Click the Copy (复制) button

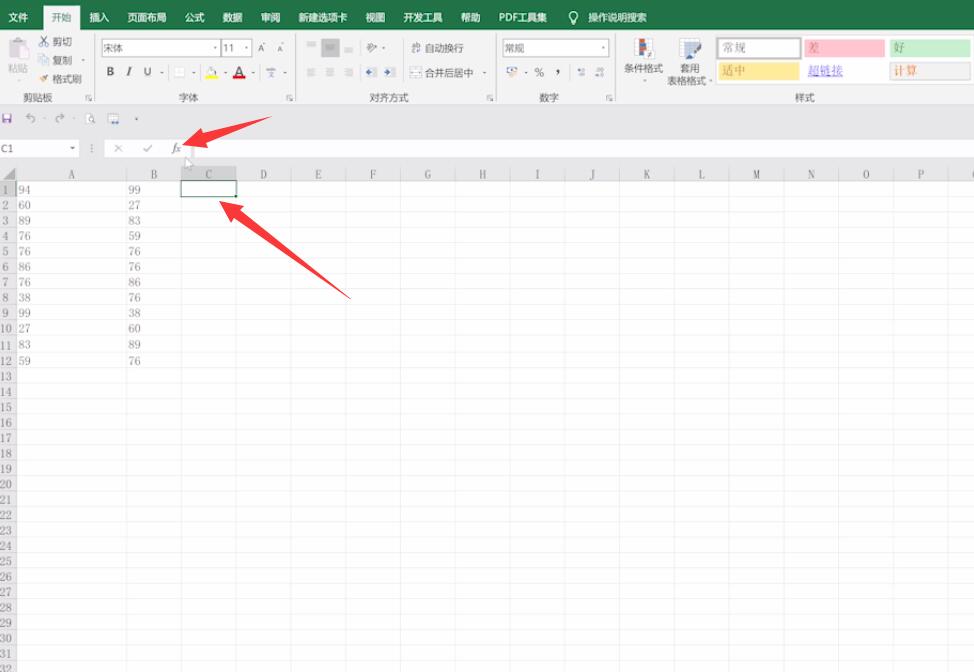click(55, 60)
